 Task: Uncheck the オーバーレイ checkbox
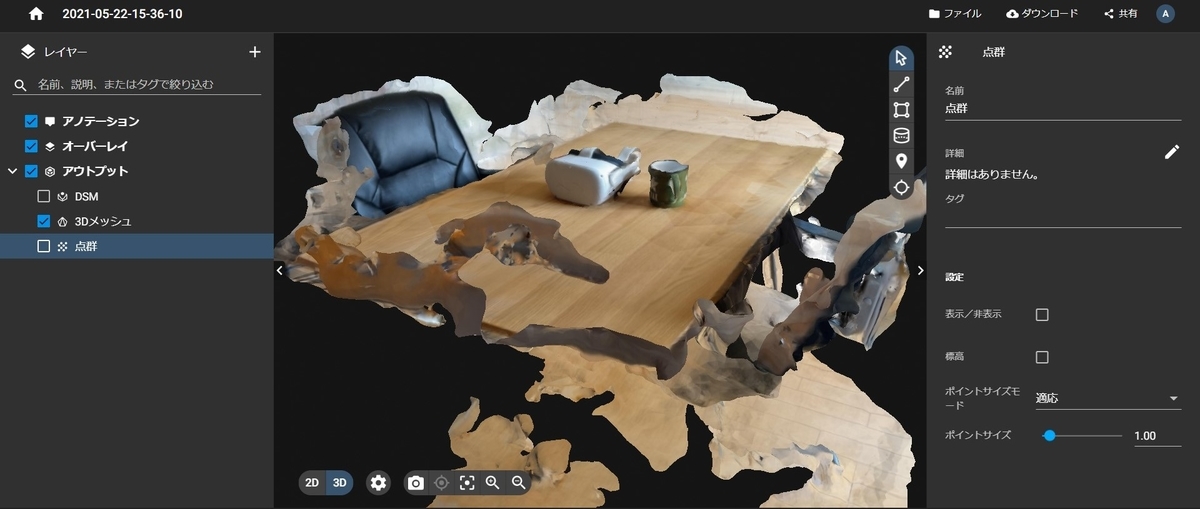pyautogui.click(x=31, y=146)
